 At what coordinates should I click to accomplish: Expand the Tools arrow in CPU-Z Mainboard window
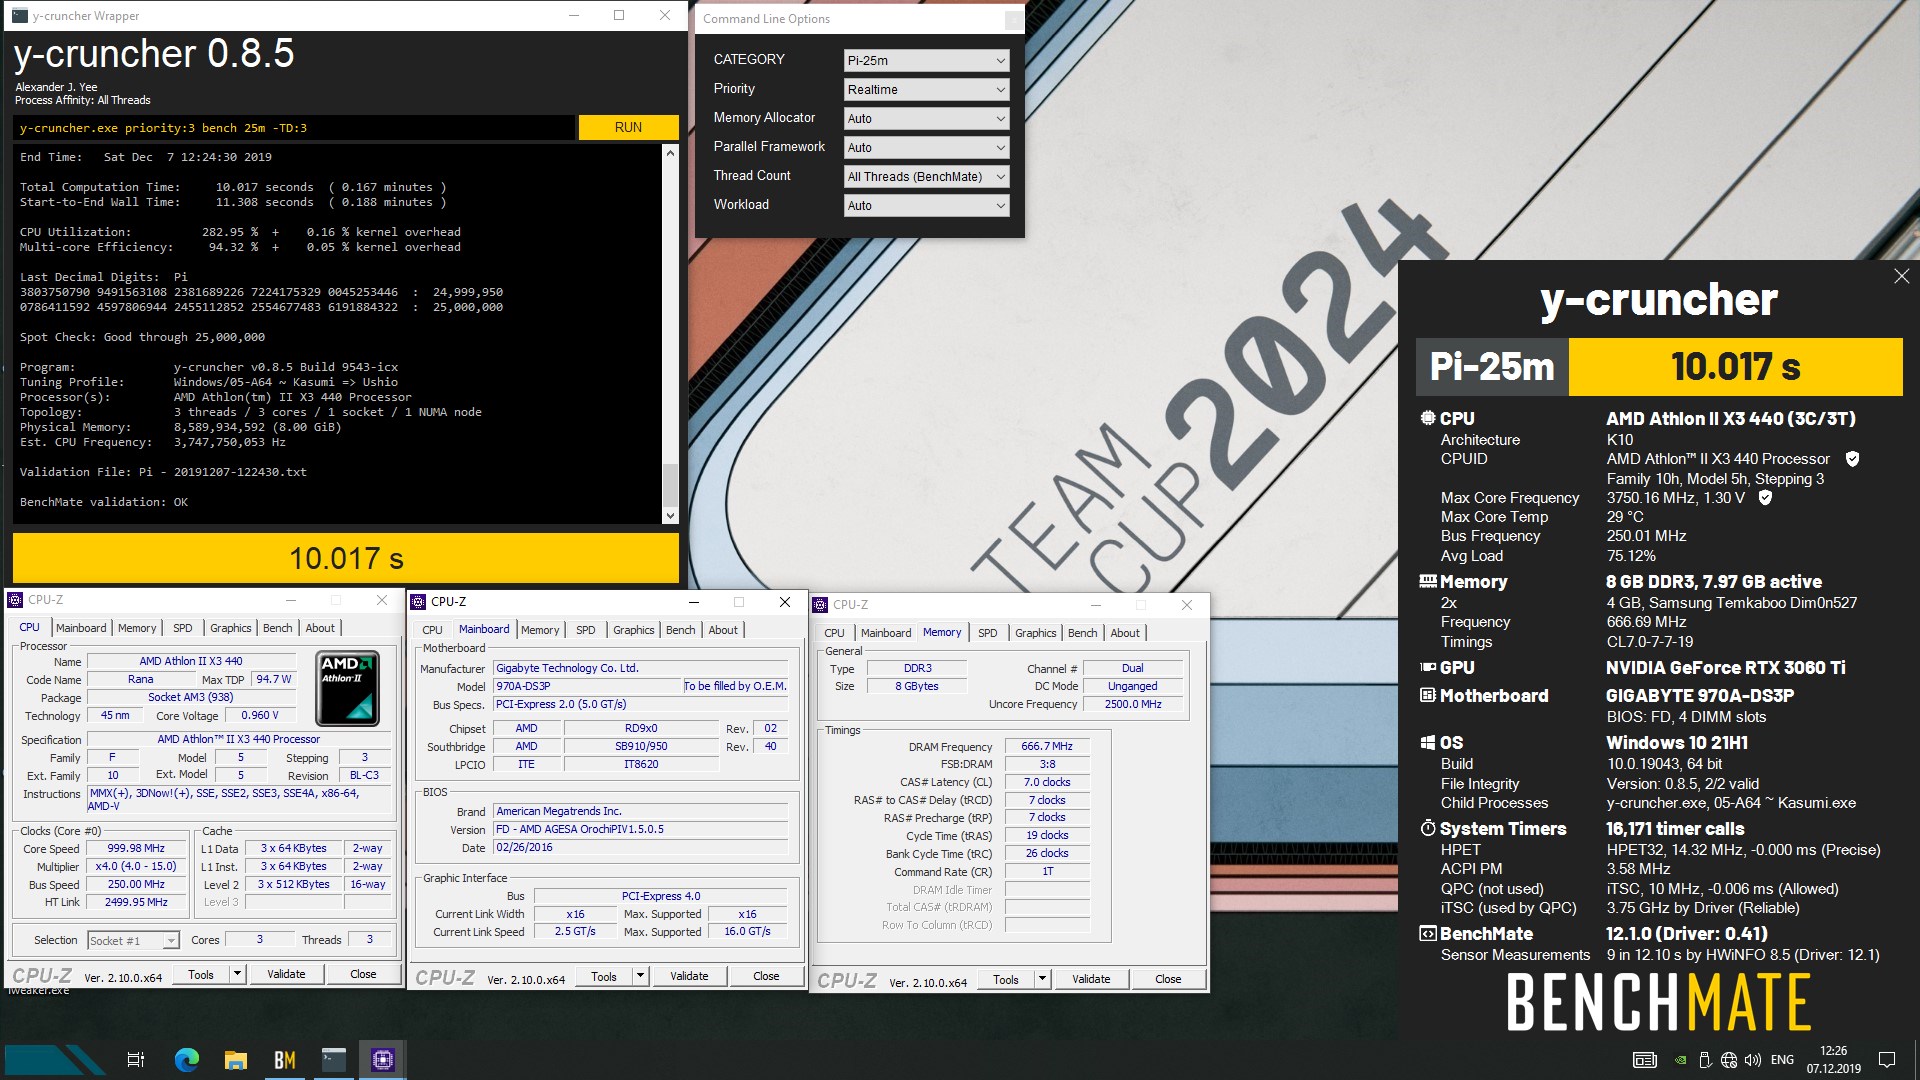[640, 976]
